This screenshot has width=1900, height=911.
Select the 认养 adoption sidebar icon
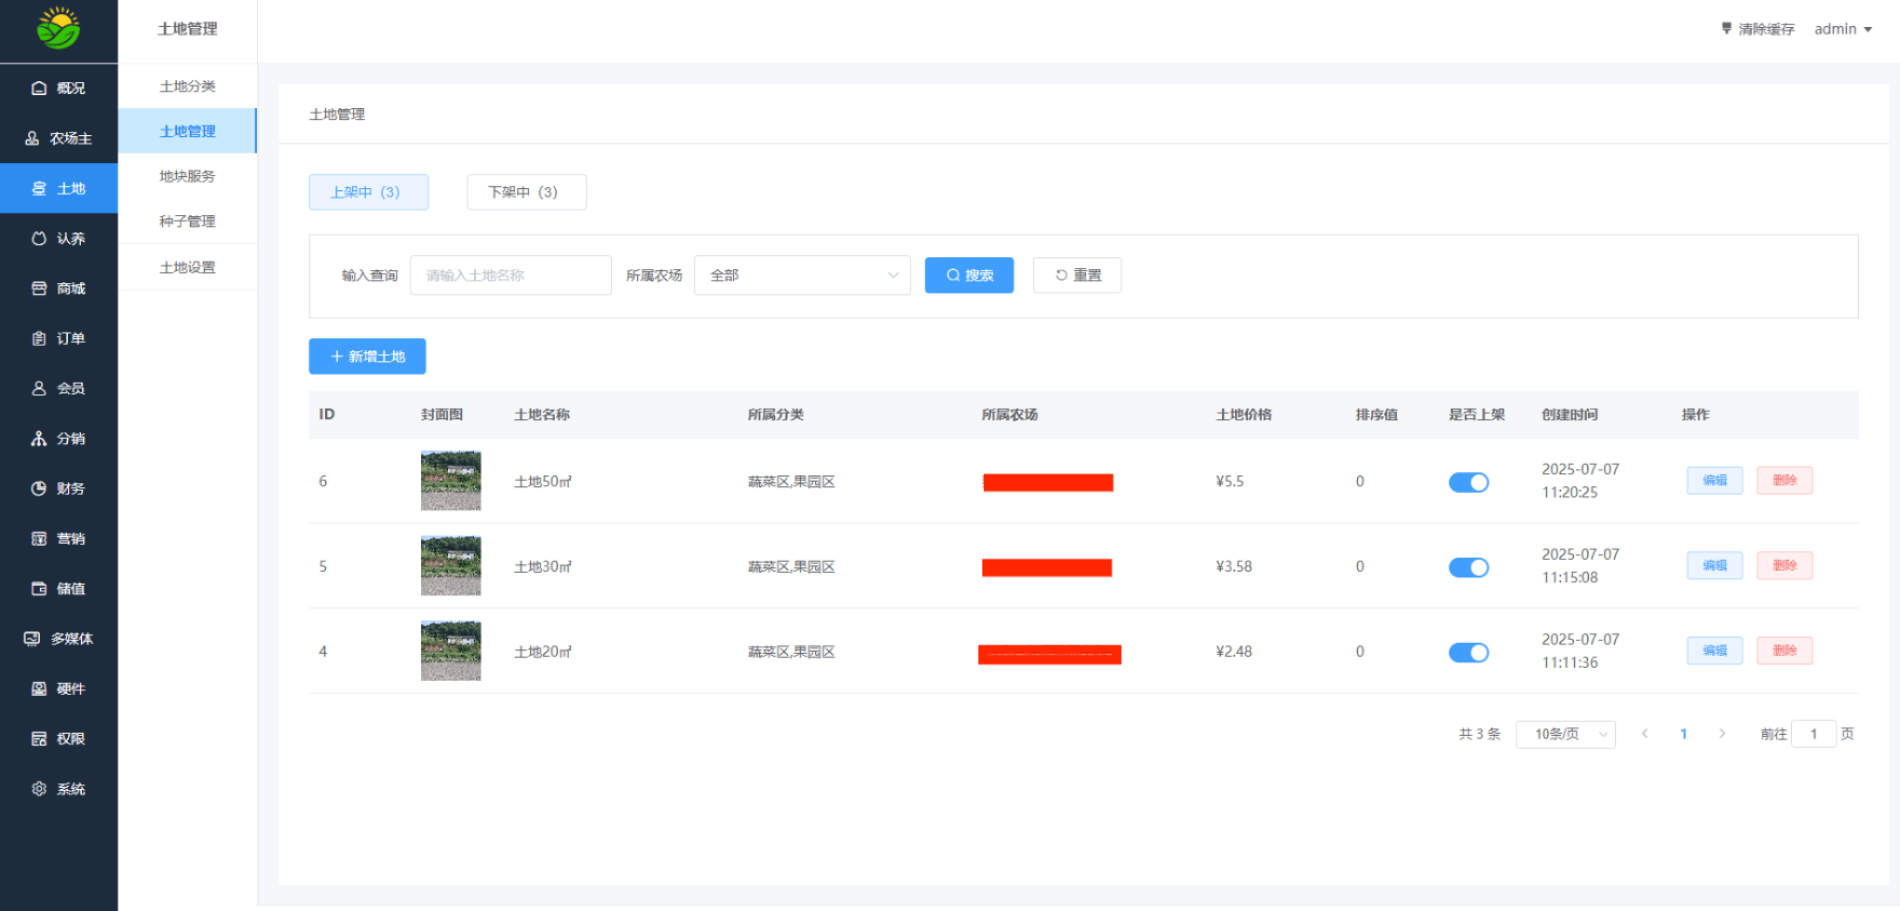[39, 238]
